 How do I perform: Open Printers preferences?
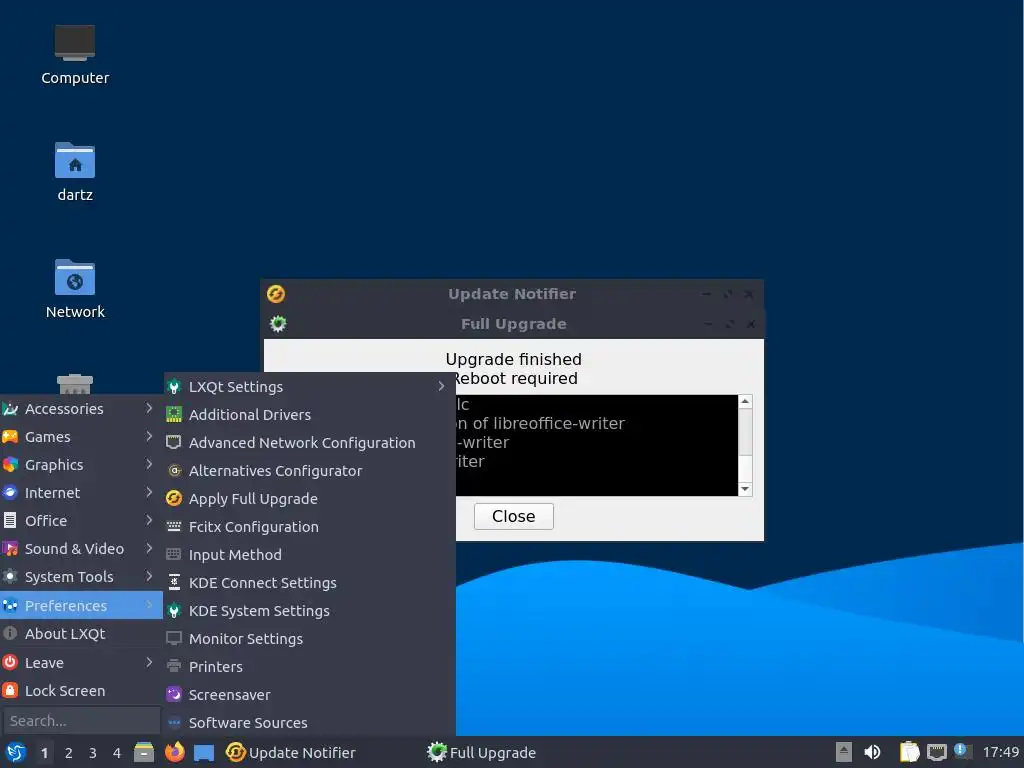click(310, 667)
